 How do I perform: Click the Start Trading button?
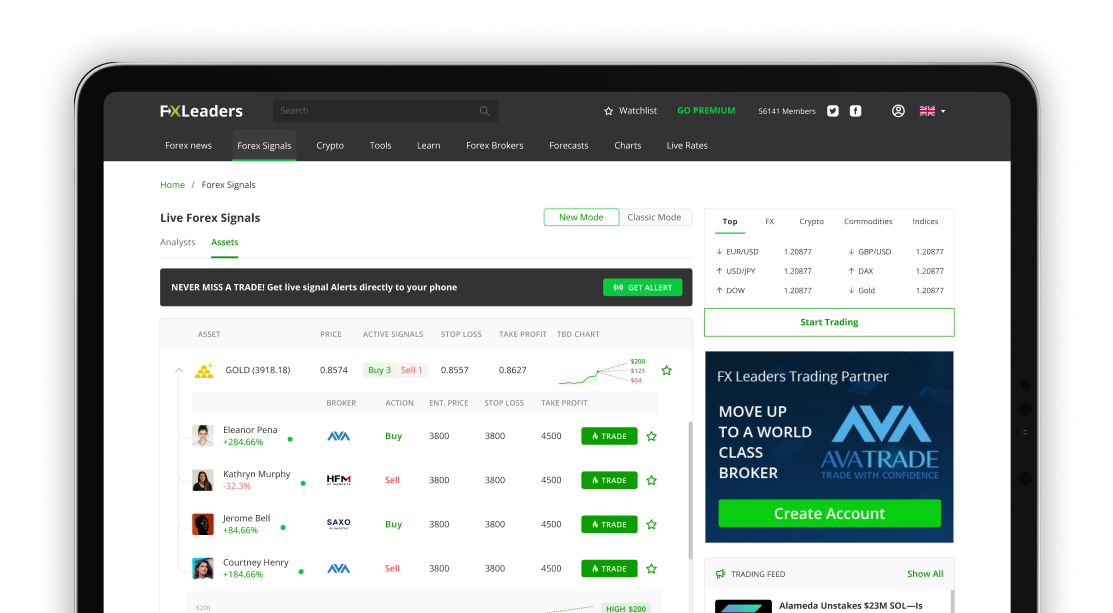pyautogui.click(x=829, y=322)
